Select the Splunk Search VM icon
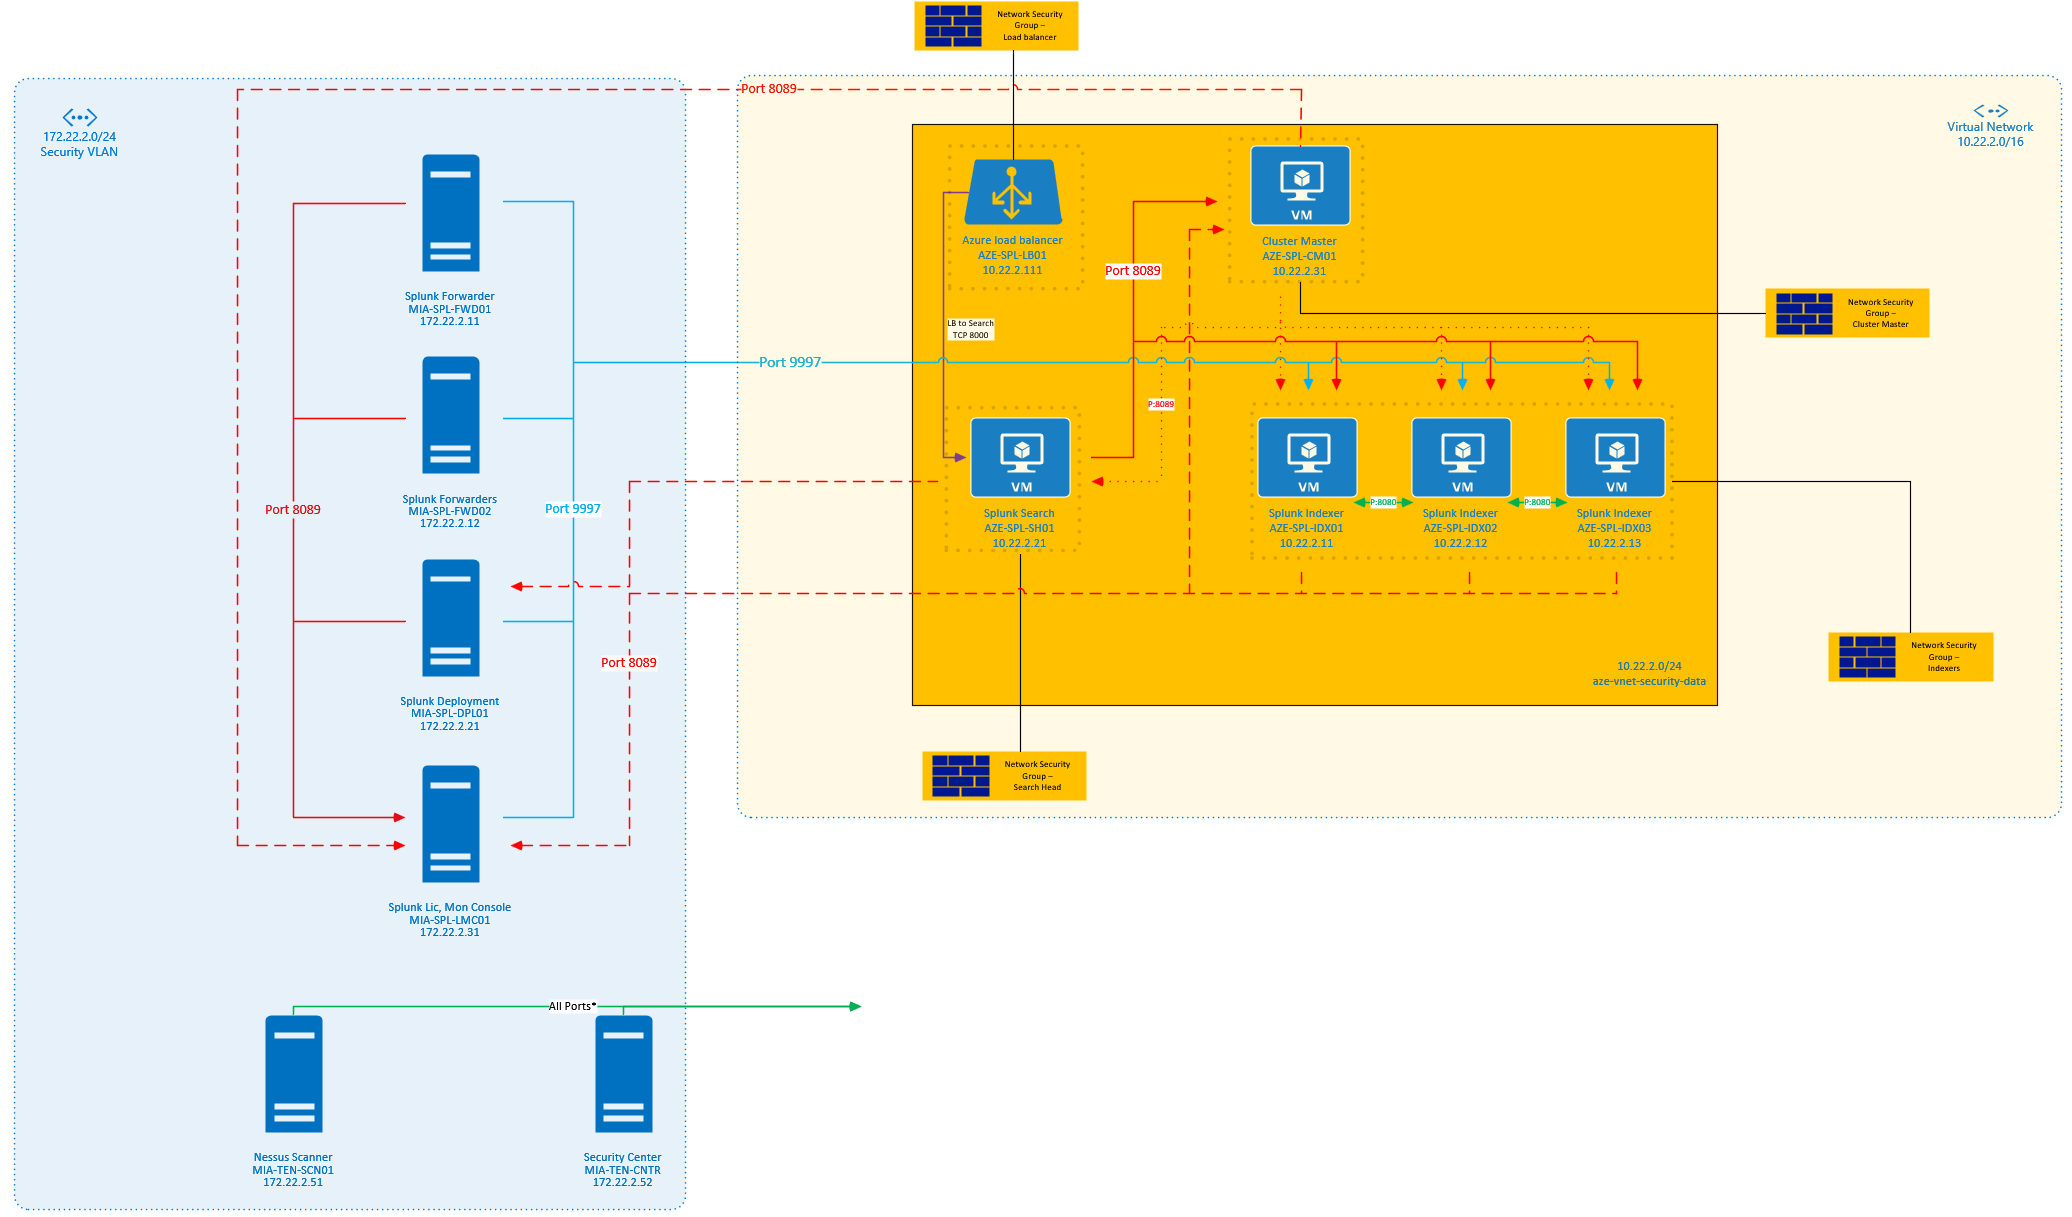Viewport: 2072px width, 1217px height. tap(1020, 457)
